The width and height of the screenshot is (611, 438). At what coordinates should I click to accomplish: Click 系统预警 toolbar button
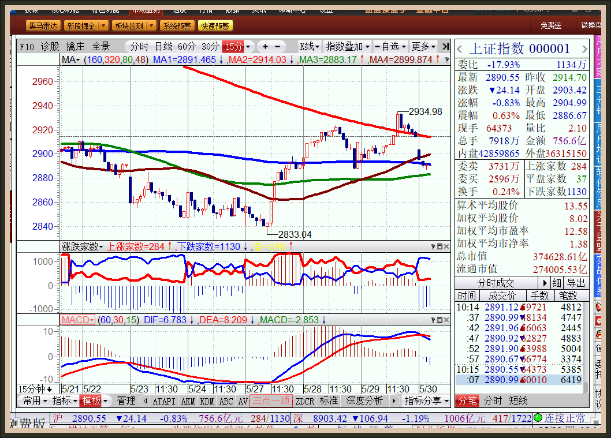click(x=177, y=26)
